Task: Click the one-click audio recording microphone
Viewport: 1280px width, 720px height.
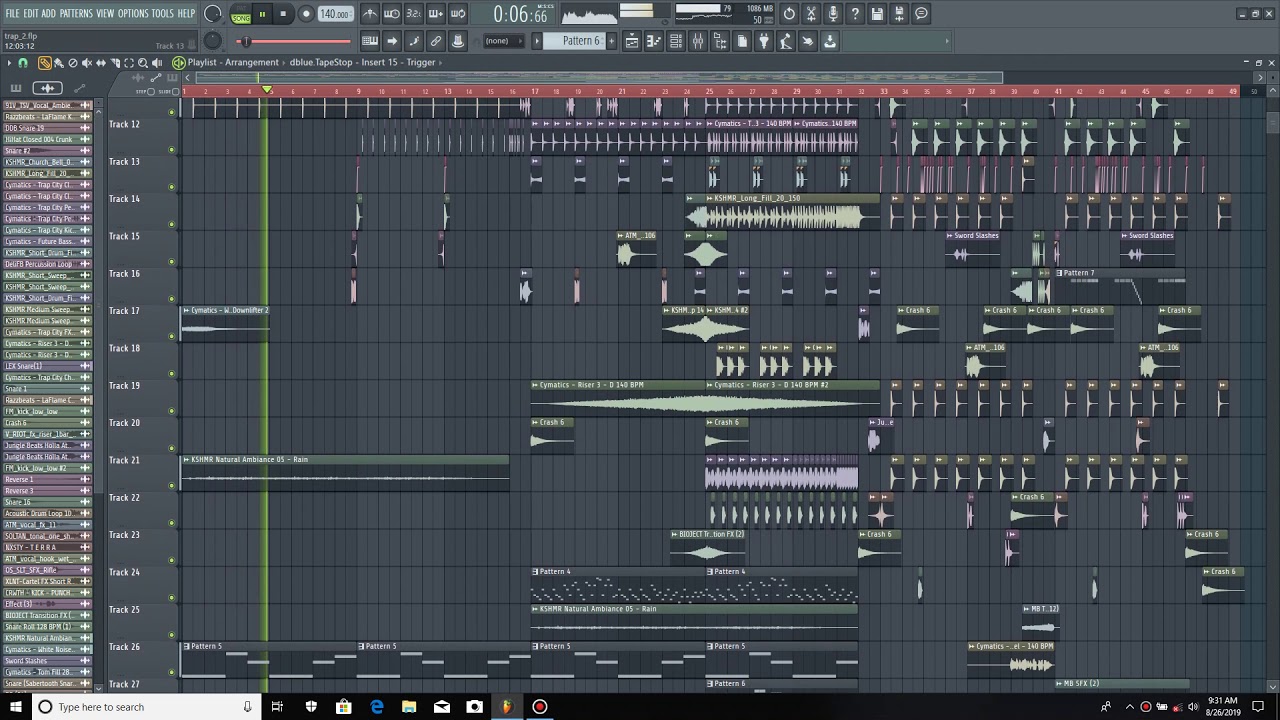Action: 833,14
